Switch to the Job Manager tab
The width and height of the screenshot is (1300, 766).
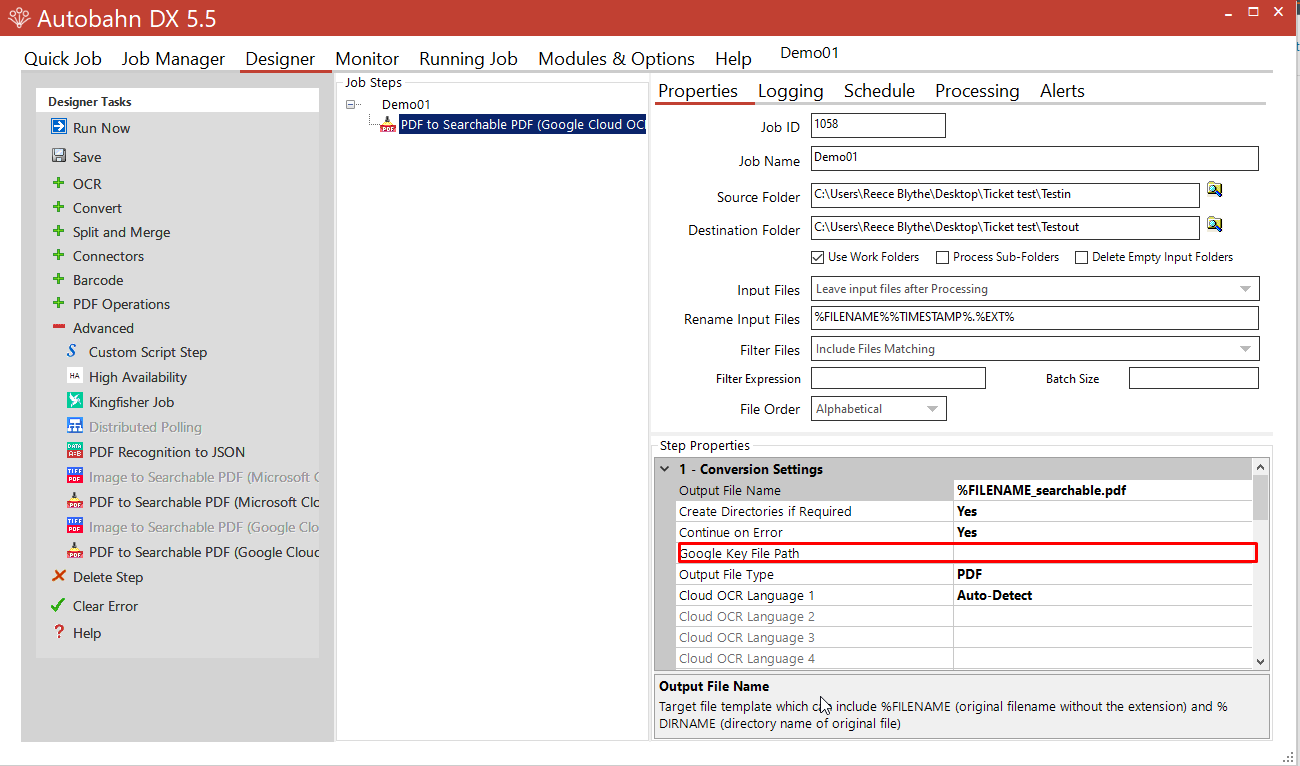pyautogui.click(x=173, y=59)
